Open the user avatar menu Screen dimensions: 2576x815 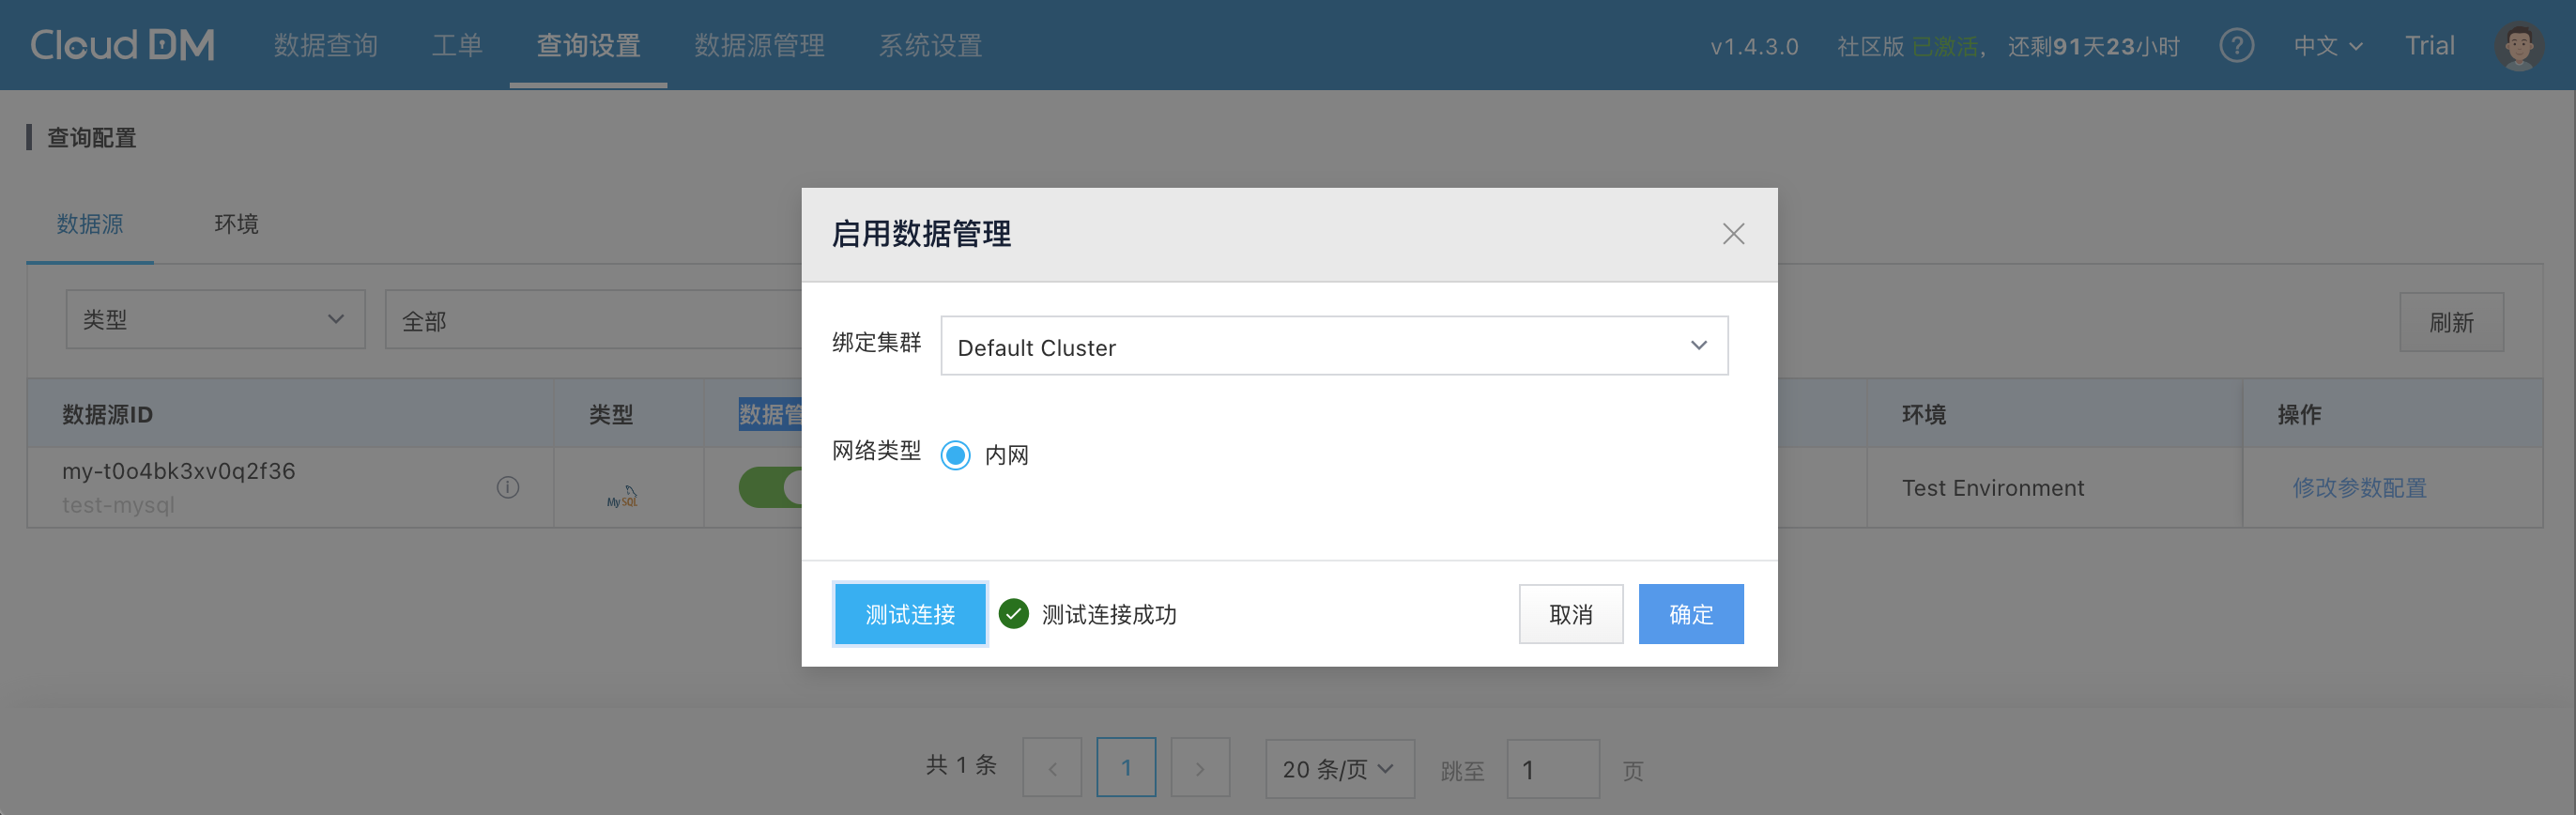2518,45
